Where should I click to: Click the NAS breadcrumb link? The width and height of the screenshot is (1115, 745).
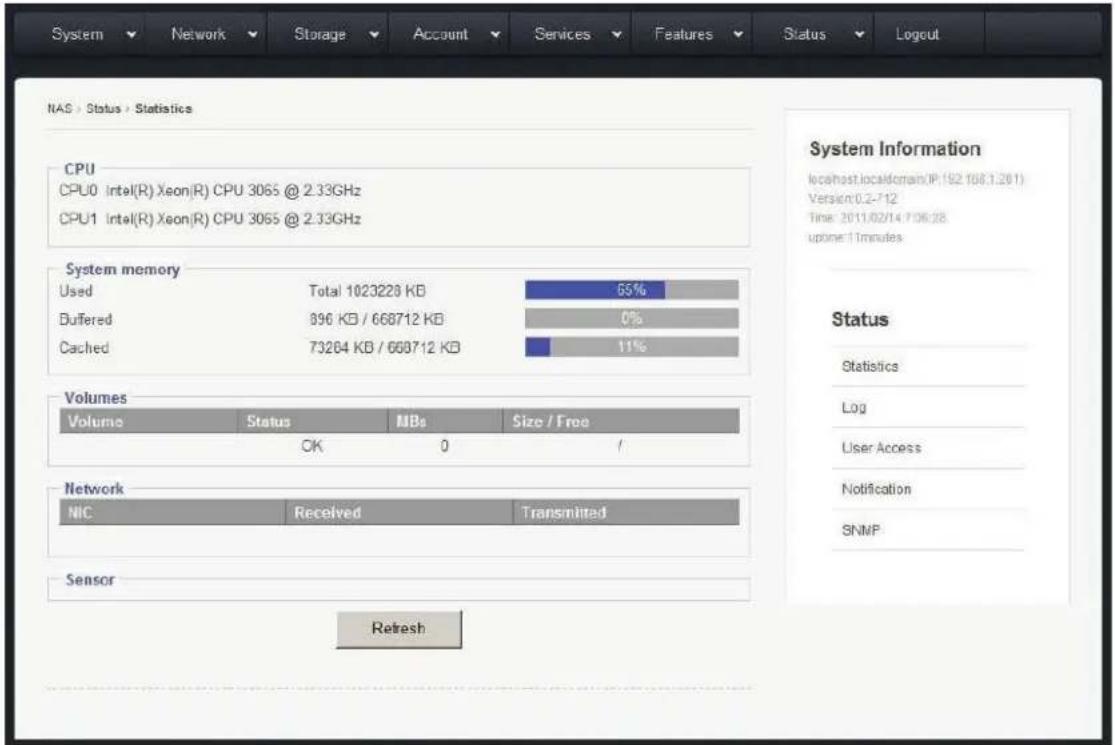tap(59, 109)
